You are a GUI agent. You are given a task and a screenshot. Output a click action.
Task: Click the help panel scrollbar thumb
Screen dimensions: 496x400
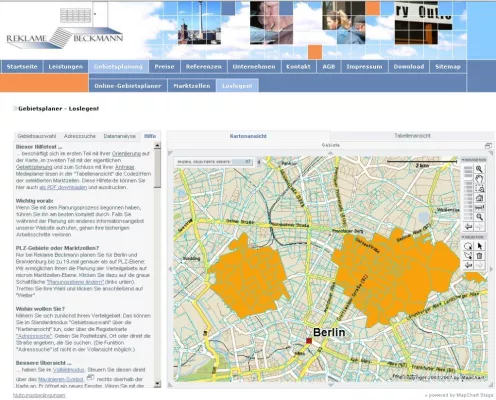(157, 168)
